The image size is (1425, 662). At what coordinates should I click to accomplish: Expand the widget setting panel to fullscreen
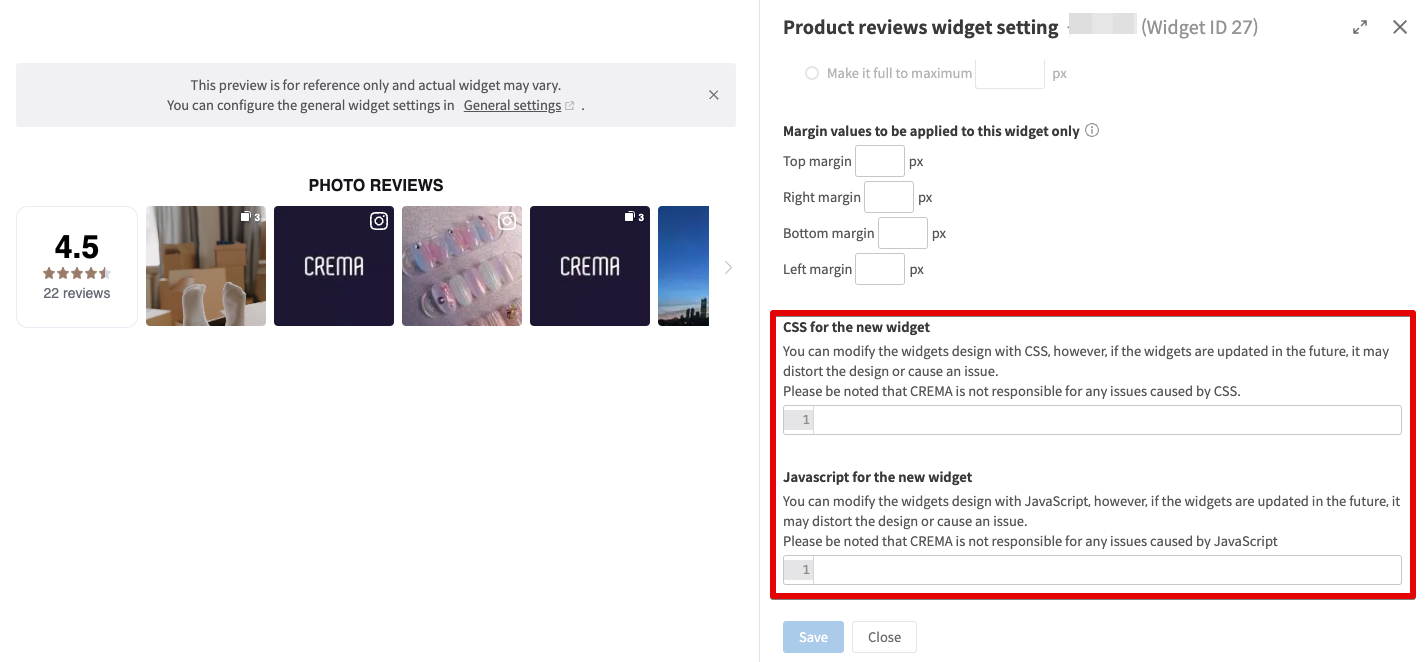click(1360, 28)
